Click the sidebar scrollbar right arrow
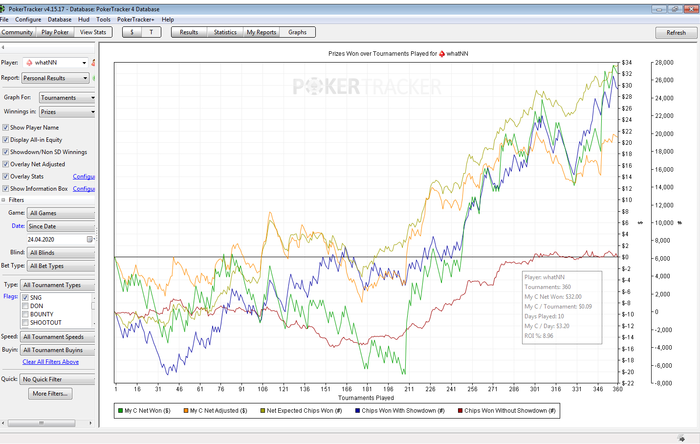 pyautogui.click(x=91, y=423)
